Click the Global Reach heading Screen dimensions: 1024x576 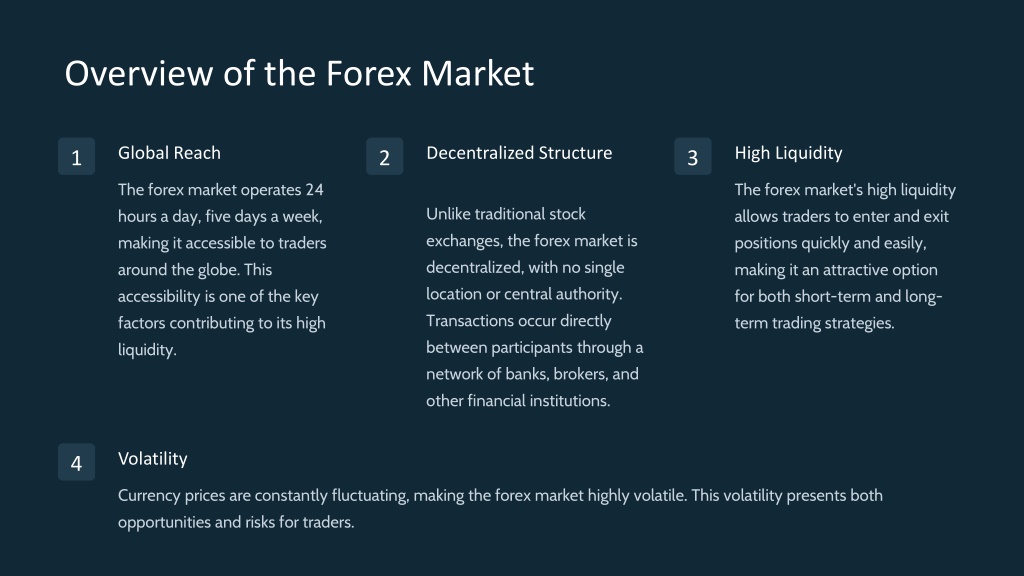(169, 153)
